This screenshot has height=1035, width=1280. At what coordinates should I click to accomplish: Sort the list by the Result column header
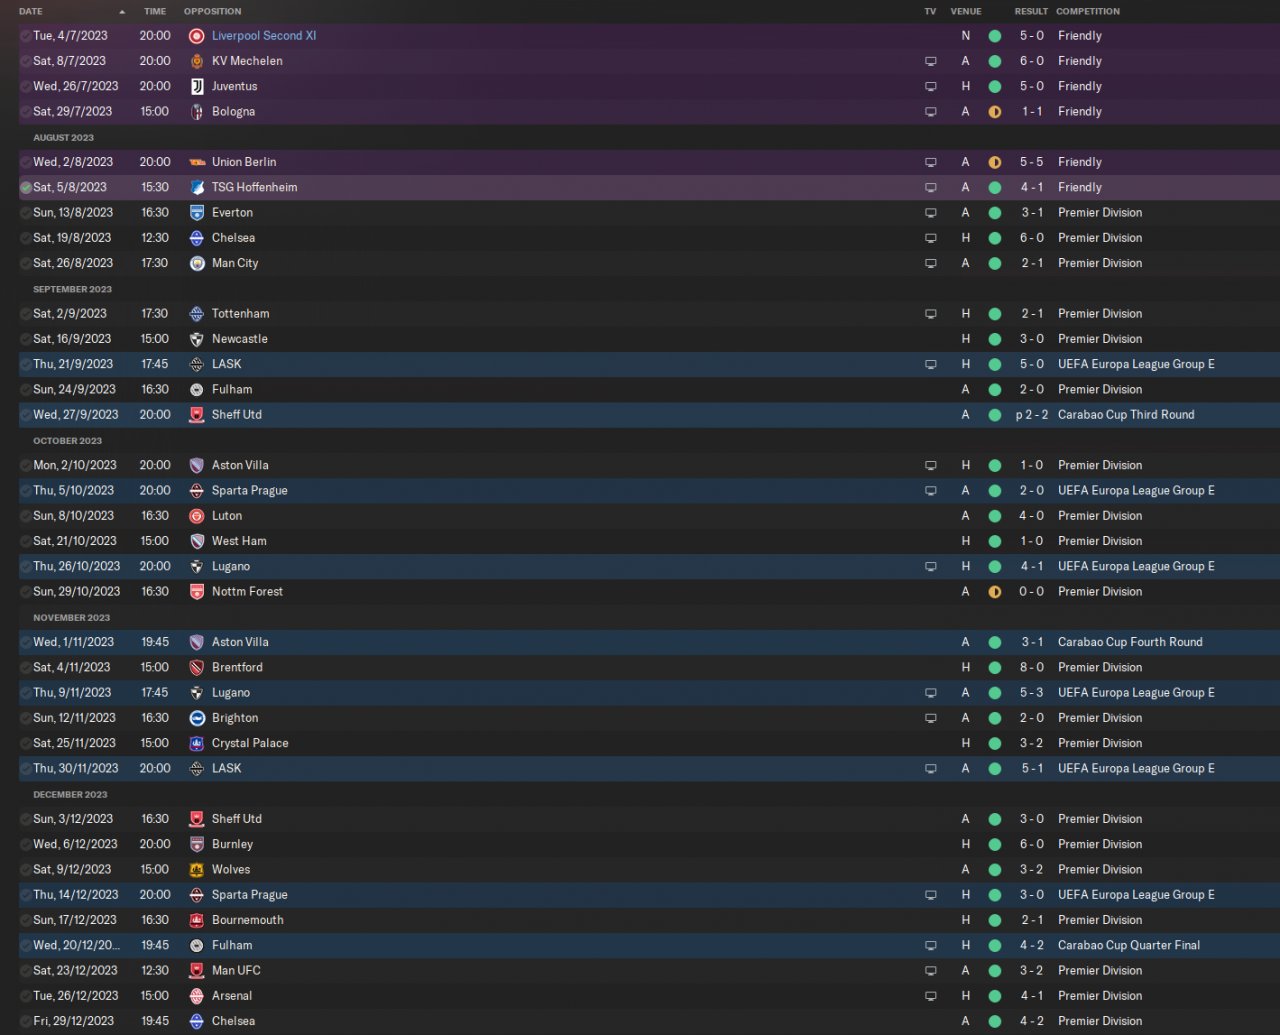(1030, 12)
